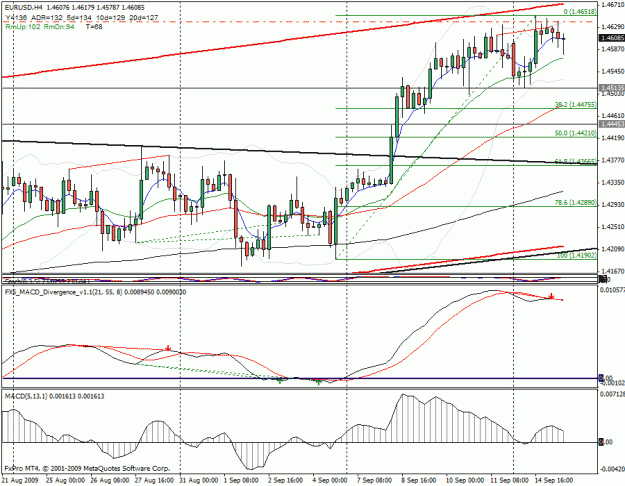Click the green up arrow near 4 Sep
Image resolution: width=625 pixels, height=486 pixels.
coord(318,382)
